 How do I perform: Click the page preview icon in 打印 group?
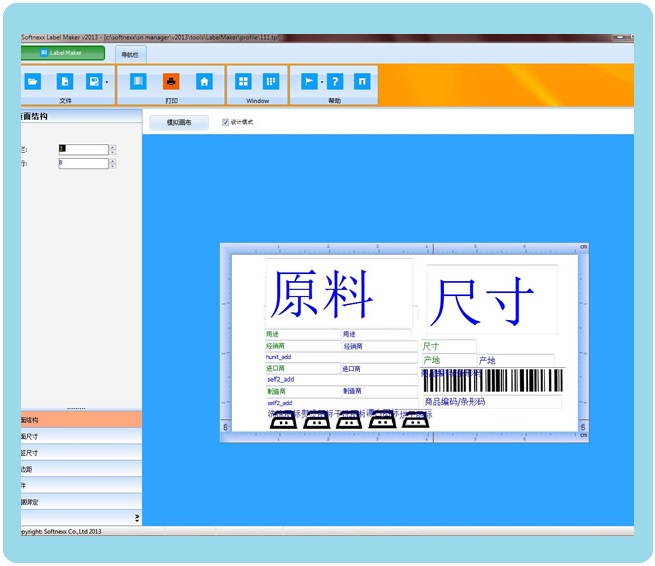tap(138, 81)
